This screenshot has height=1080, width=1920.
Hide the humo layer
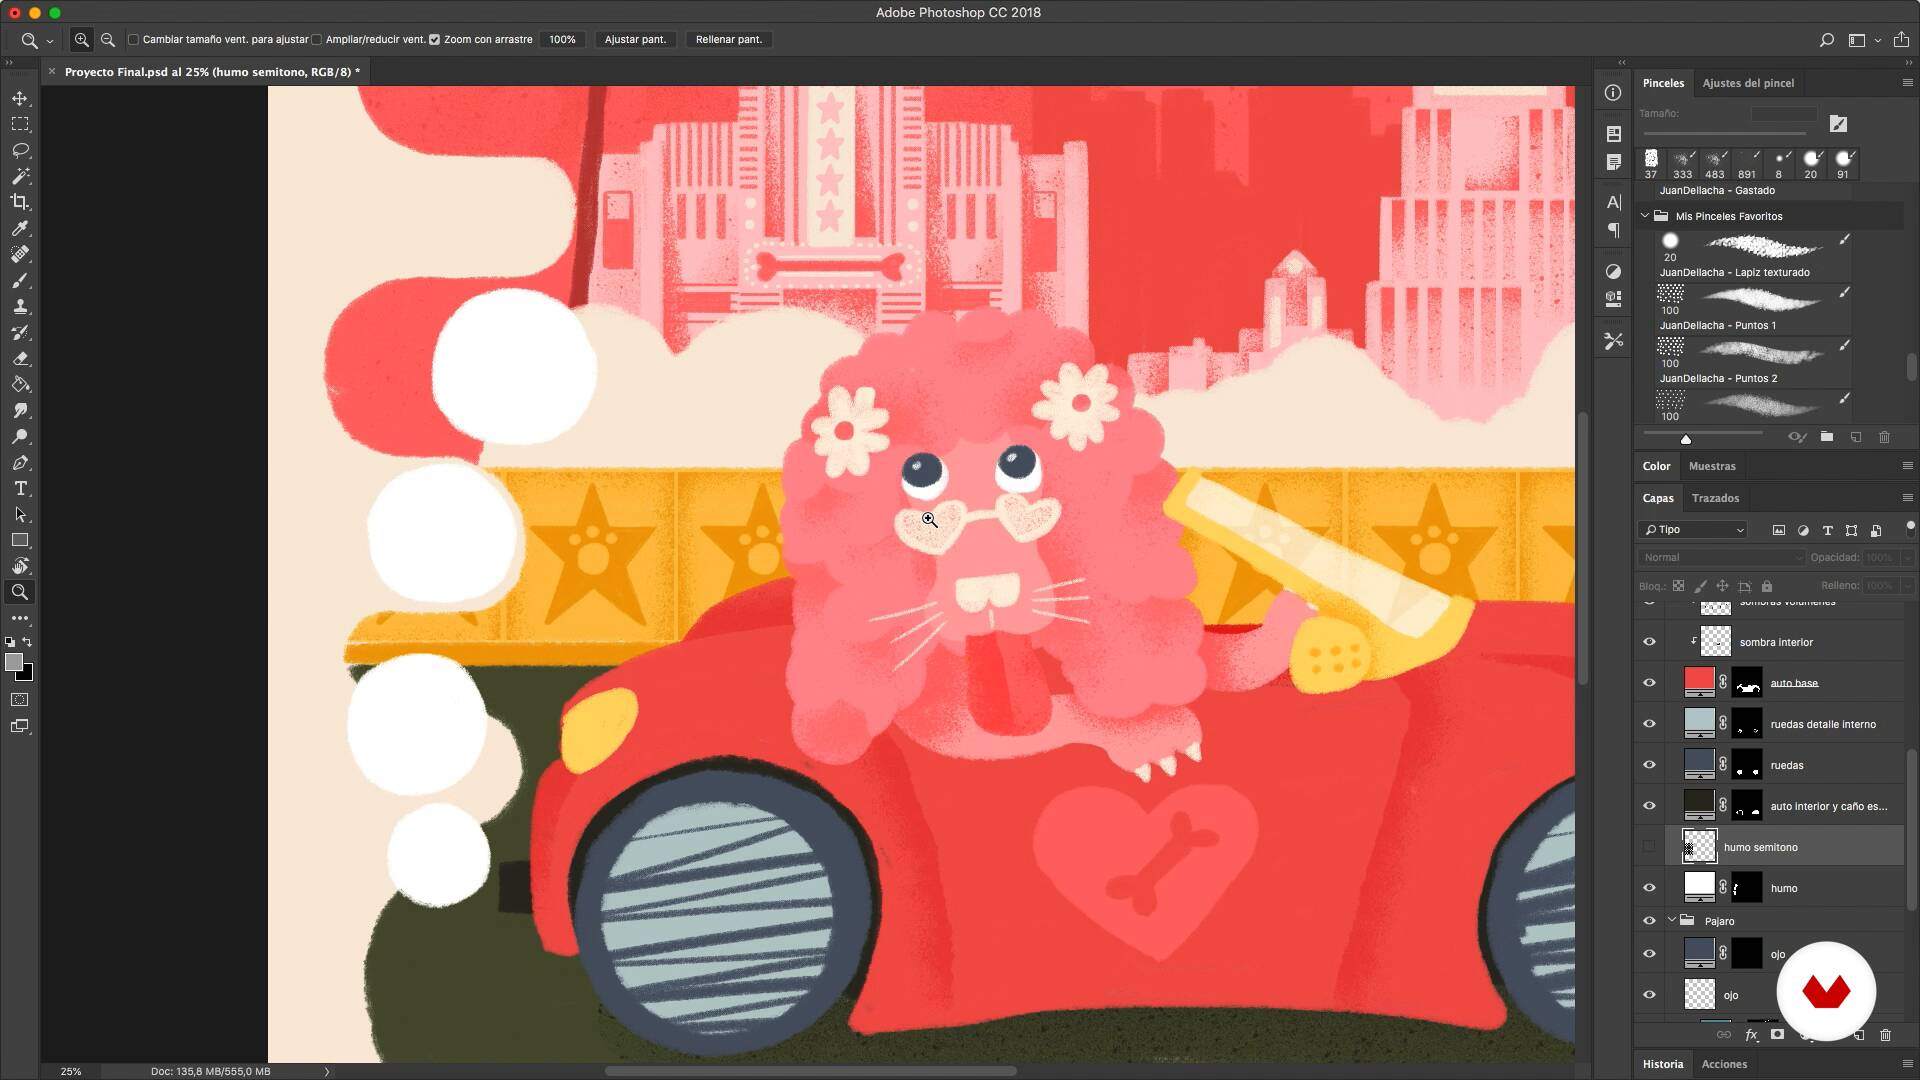(1649, 888)
